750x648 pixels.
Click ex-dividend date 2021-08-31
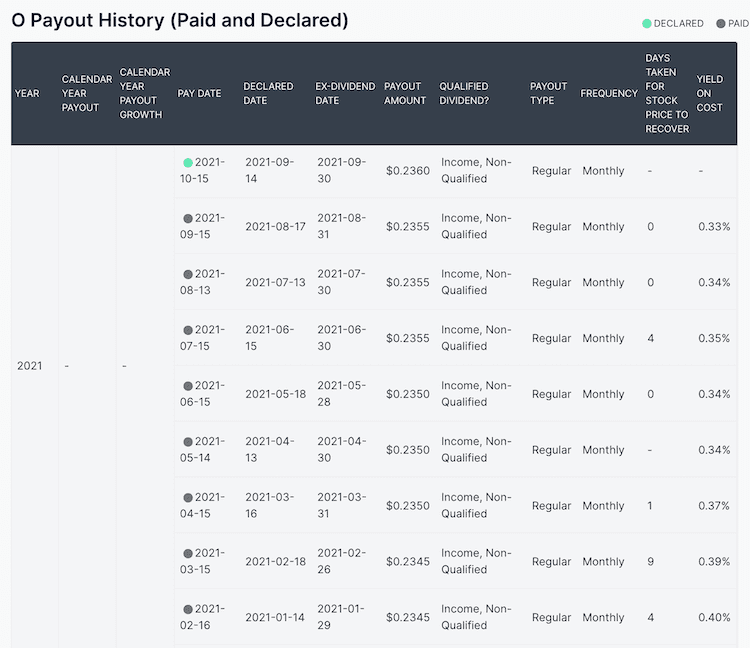[342, 226]
